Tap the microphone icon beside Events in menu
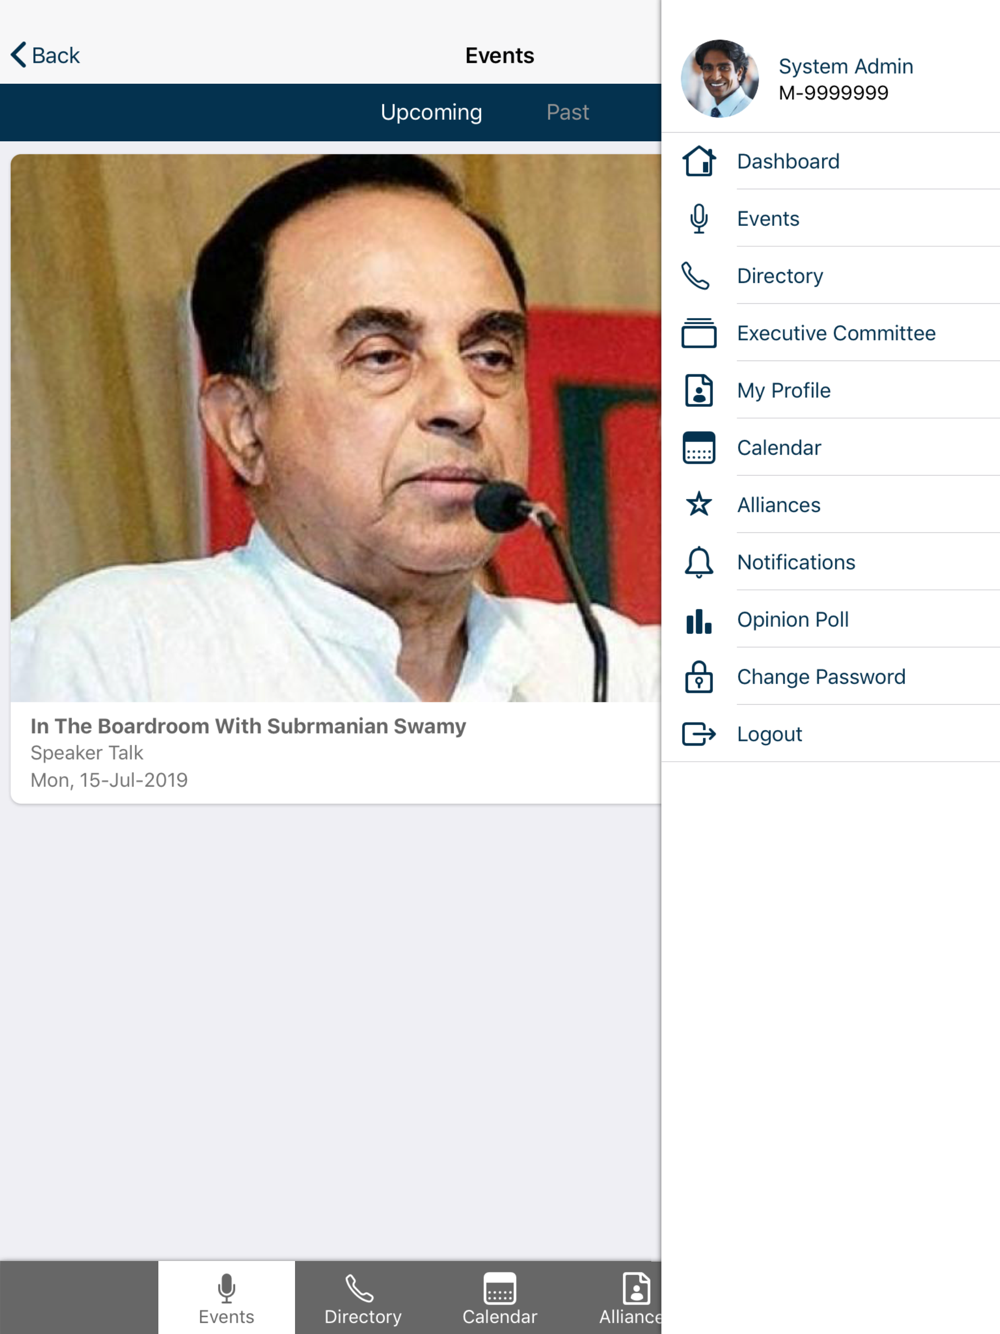This screenshot has height=1334, width=1000. click(699, 218)
